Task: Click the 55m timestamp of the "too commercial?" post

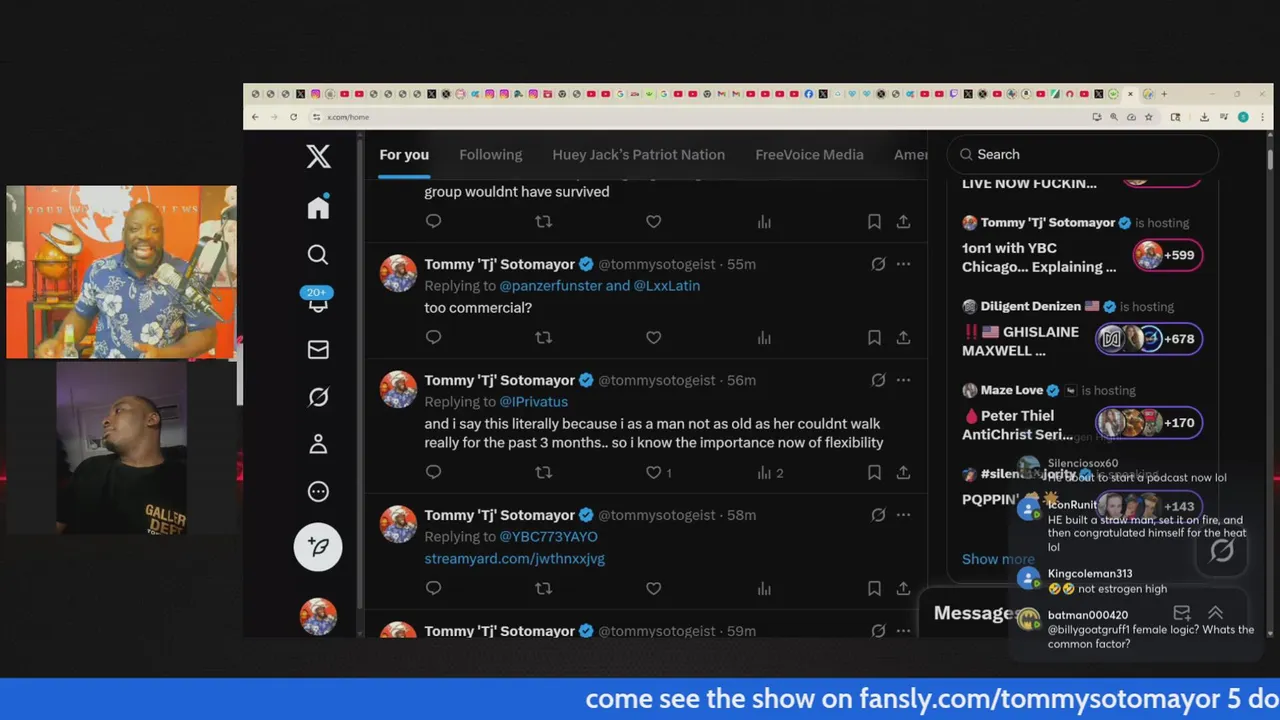Action: coord(741,264)
